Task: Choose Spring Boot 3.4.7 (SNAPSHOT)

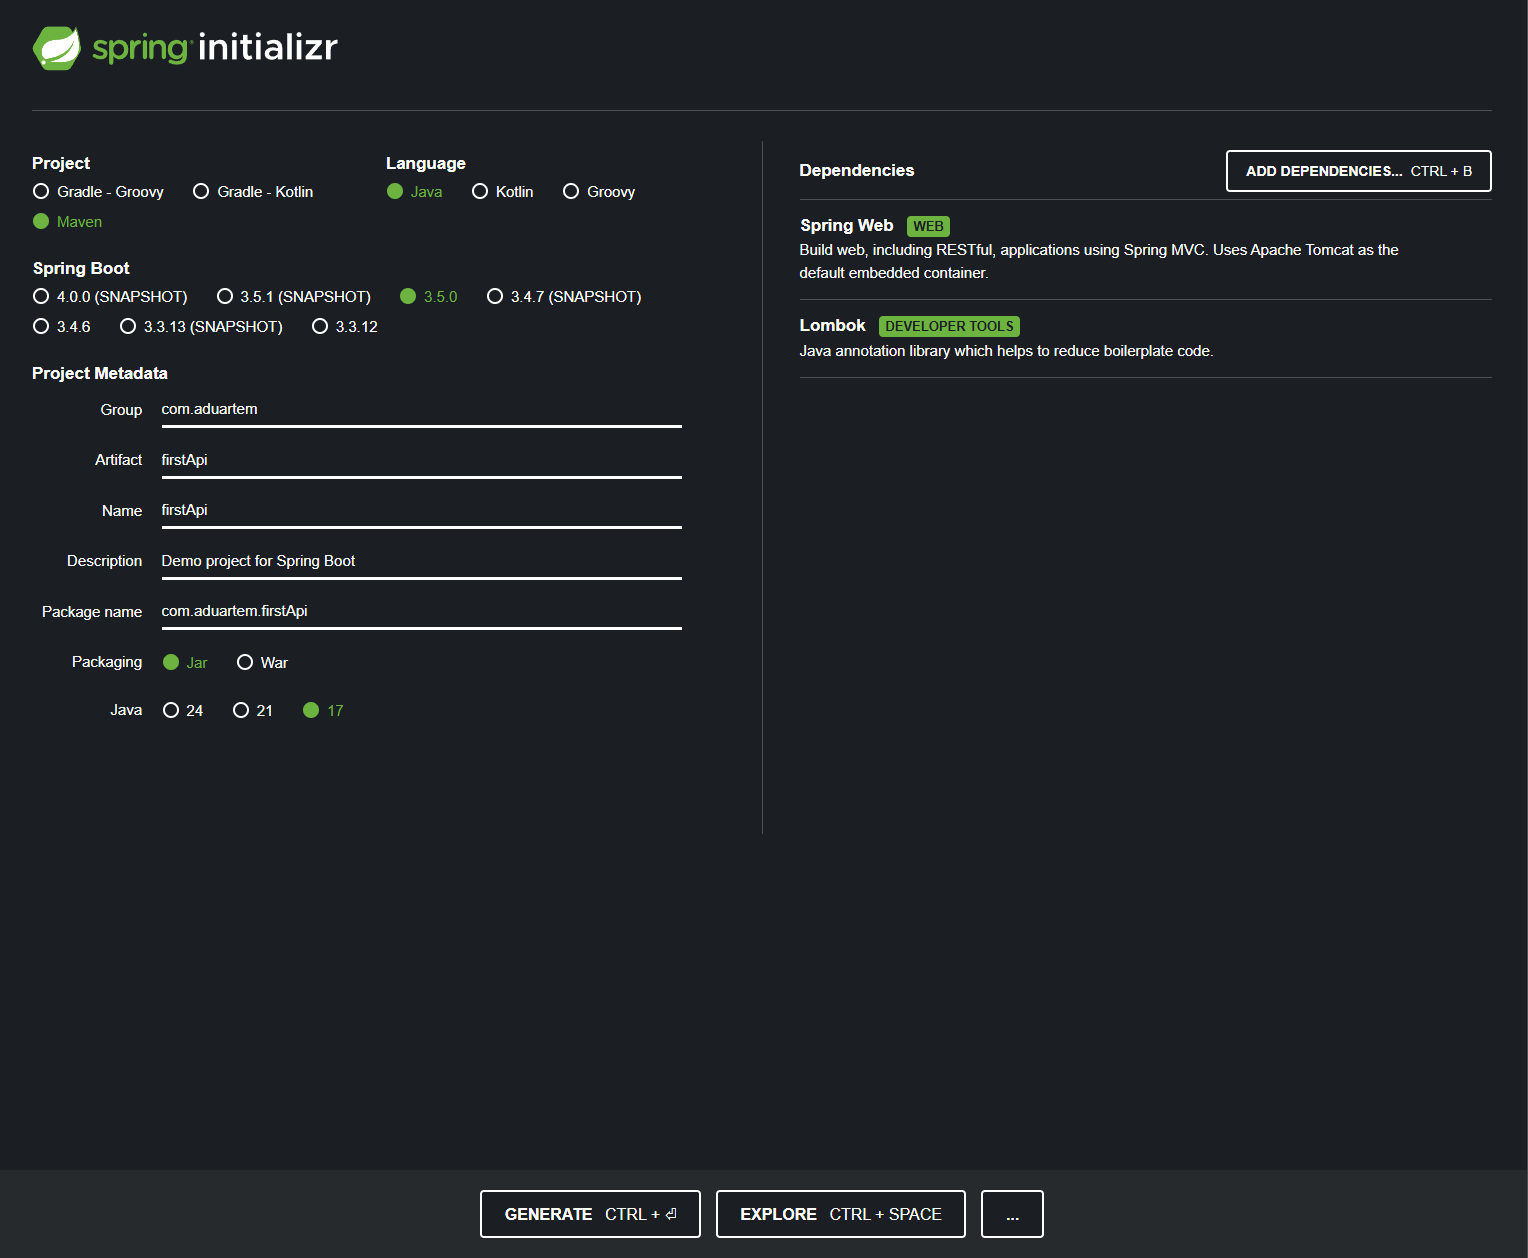Action: pos(564,297)
